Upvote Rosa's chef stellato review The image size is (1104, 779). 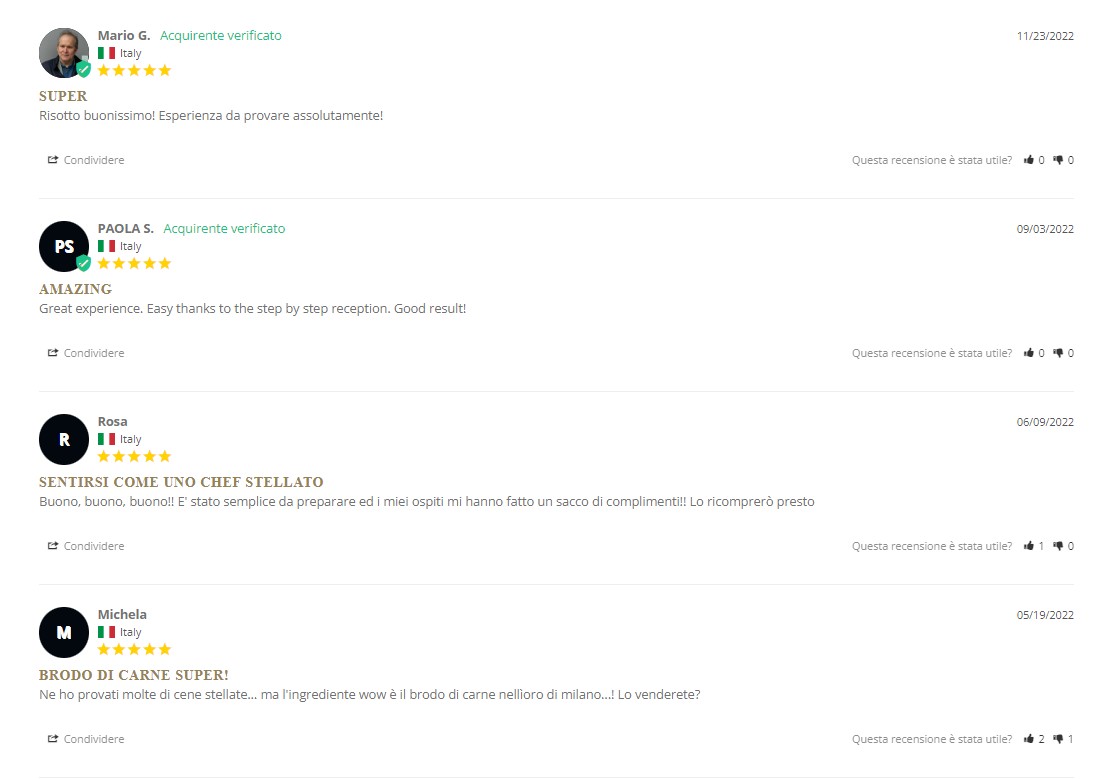point(1029,546)
